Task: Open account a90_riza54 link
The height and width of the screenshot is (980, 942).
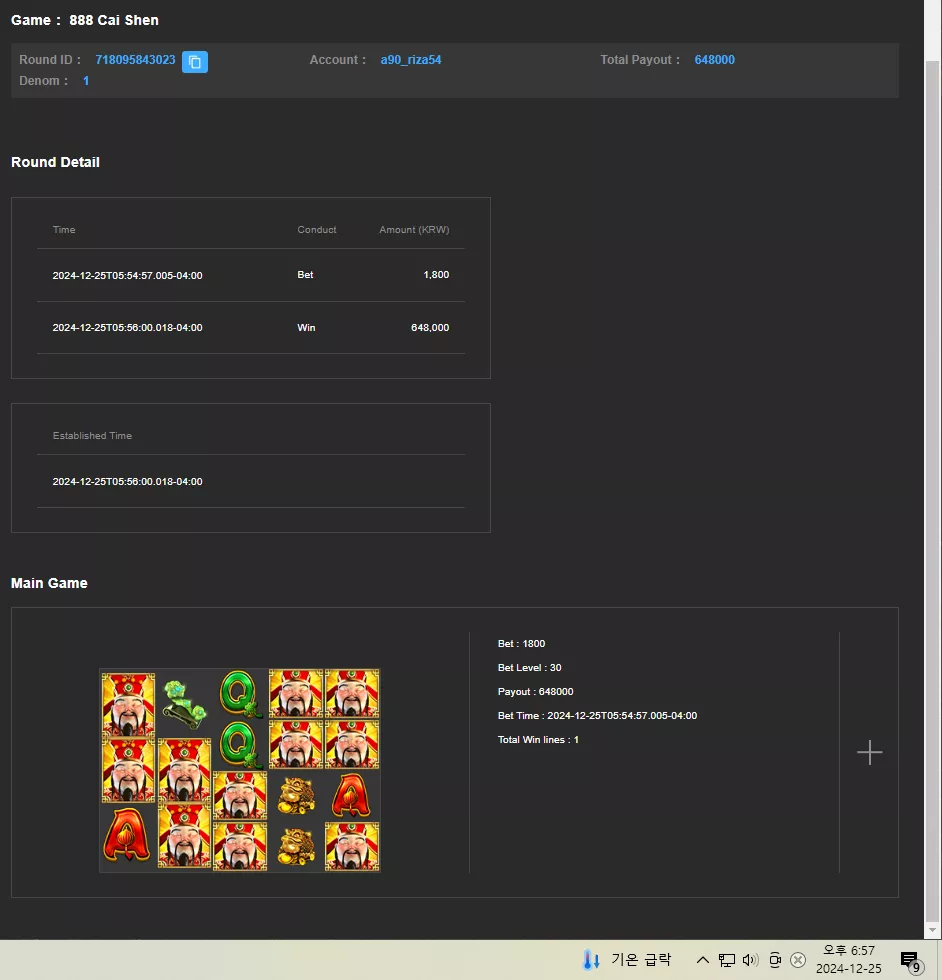Action: pos(411,60)
